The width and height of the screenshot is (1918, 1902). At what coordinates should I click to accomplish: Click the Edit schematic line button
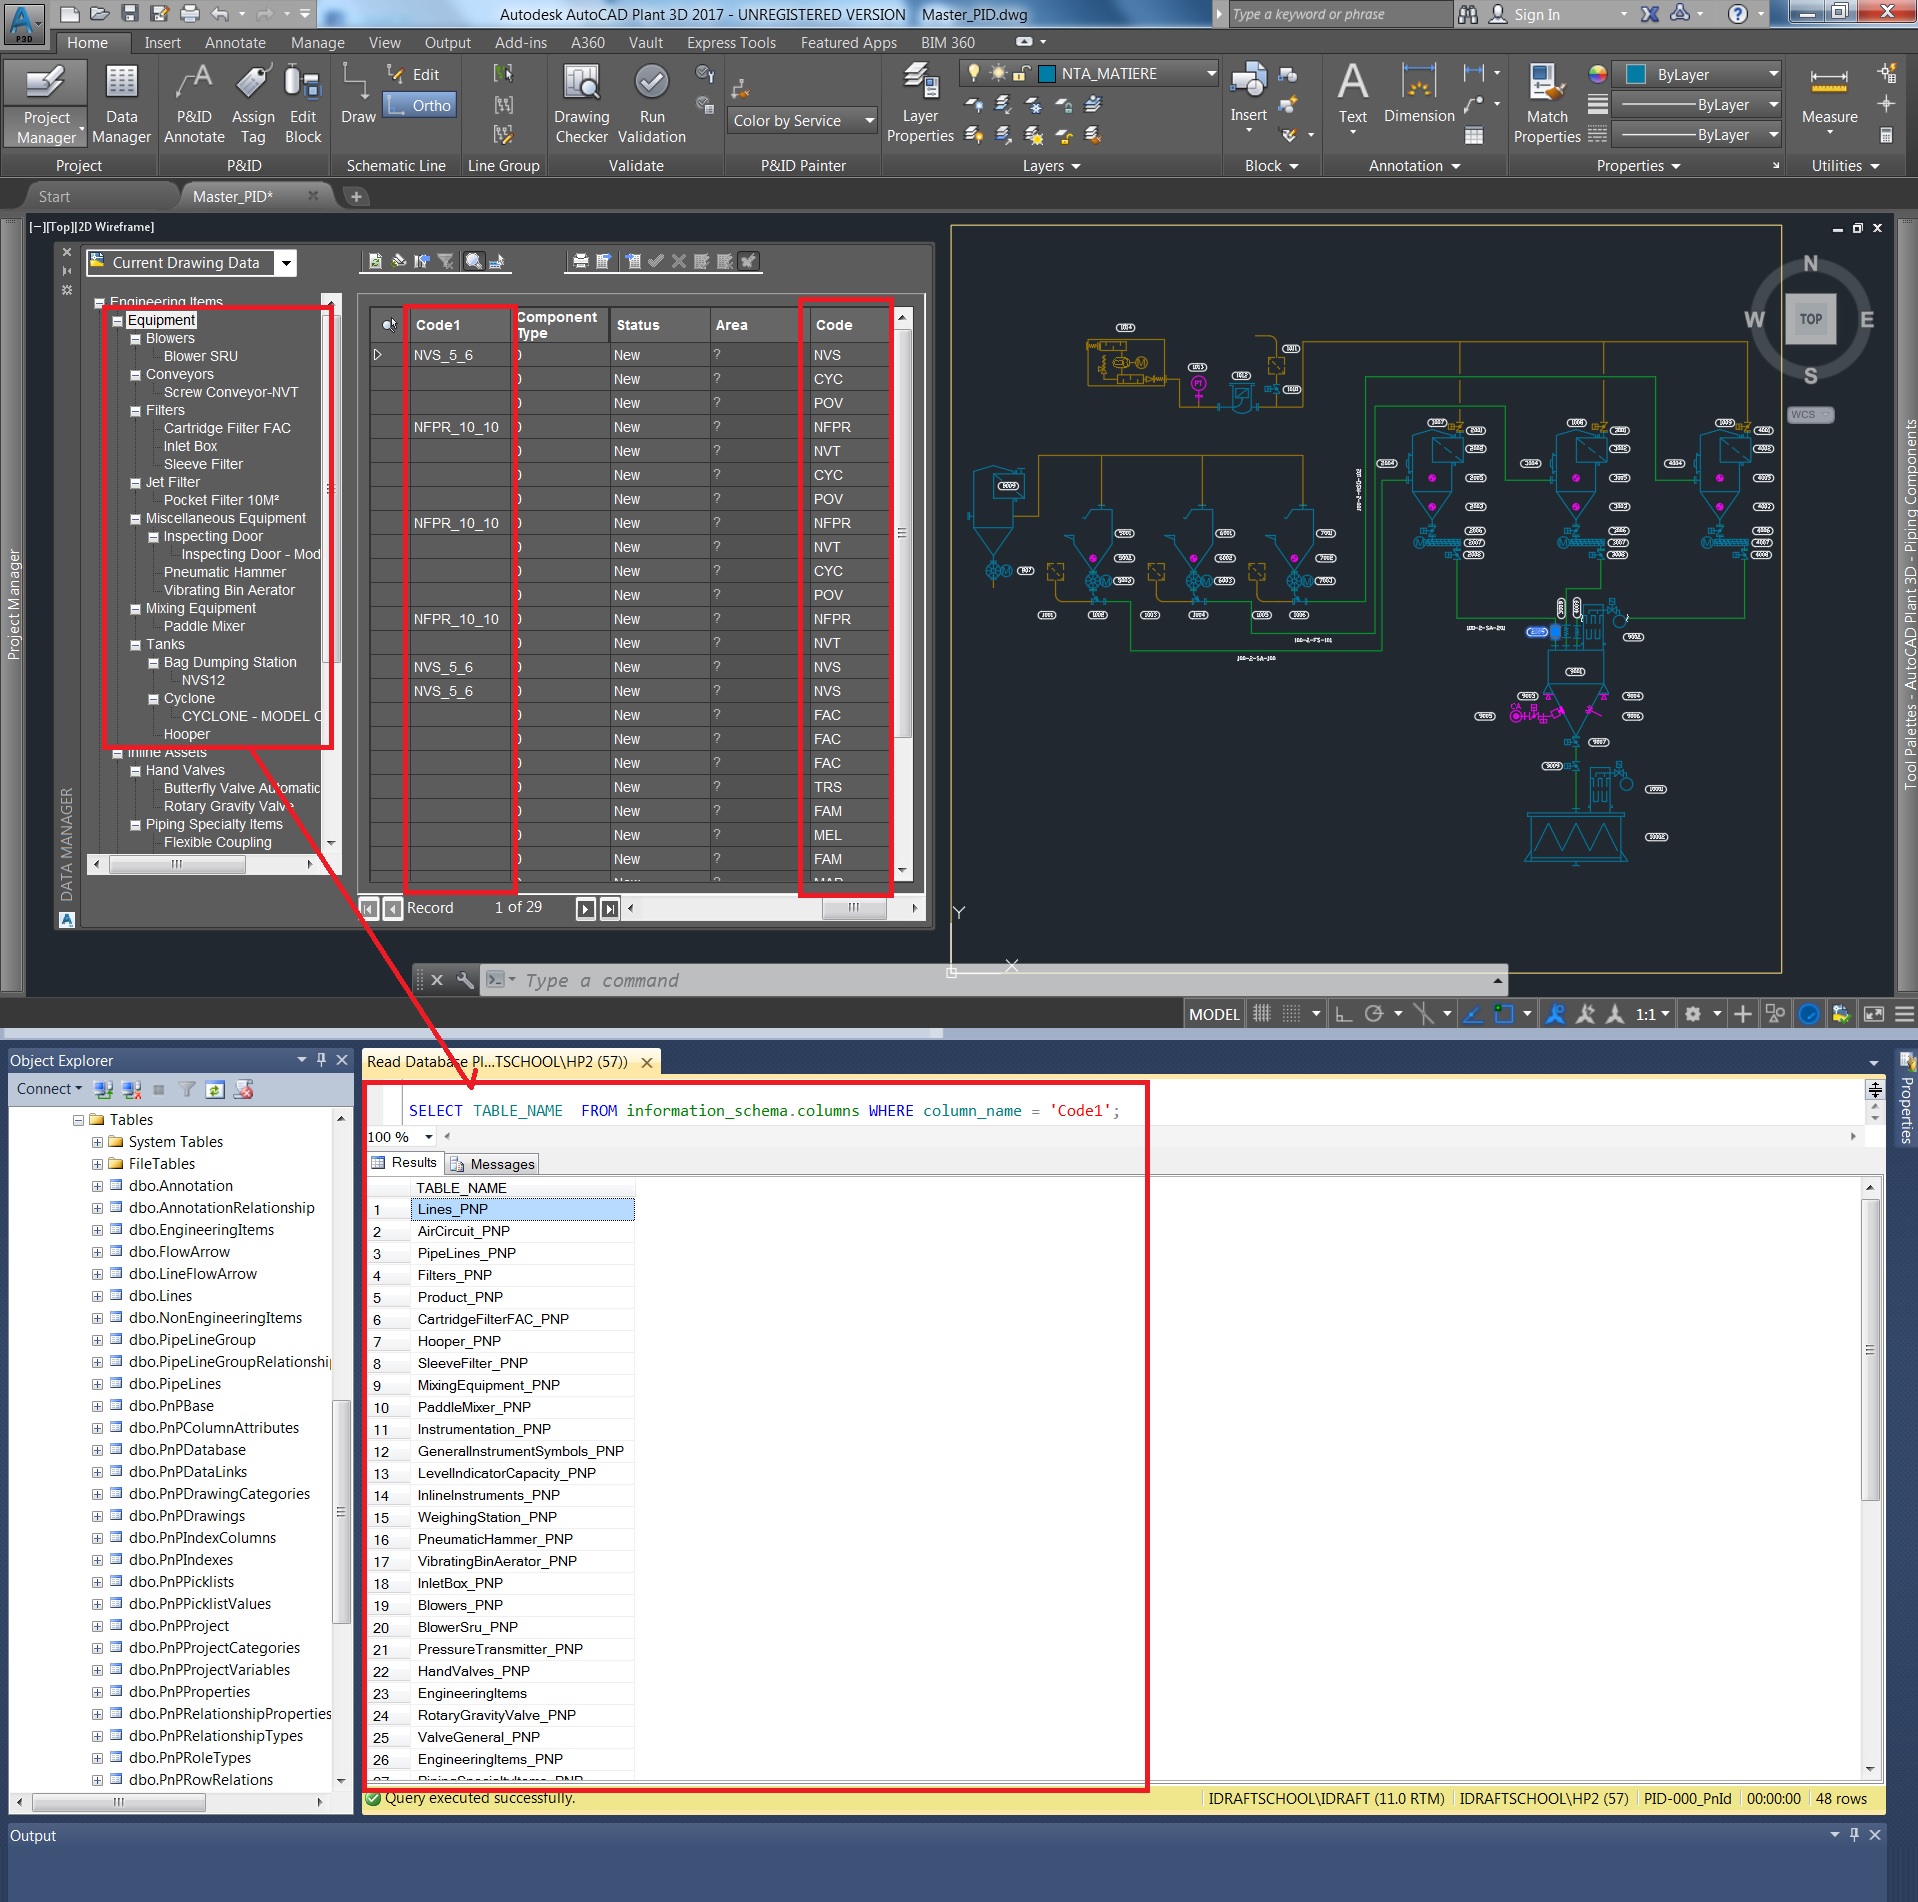coord(414,75)
